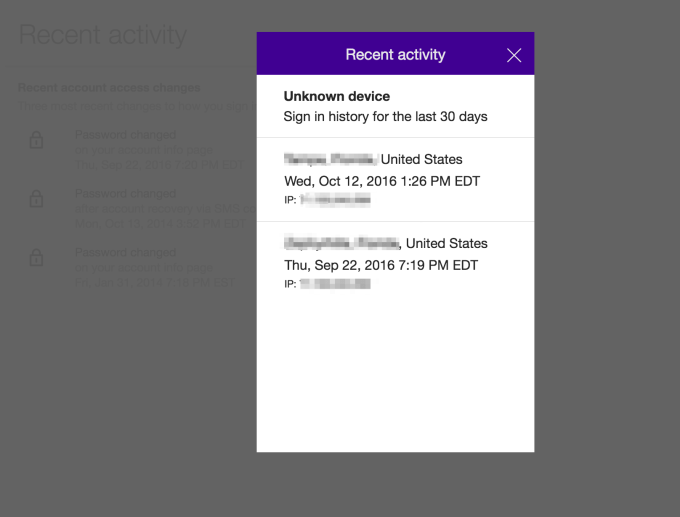
Task: Click 'Three most recent changes' description line
Action: tap(130, 106)
